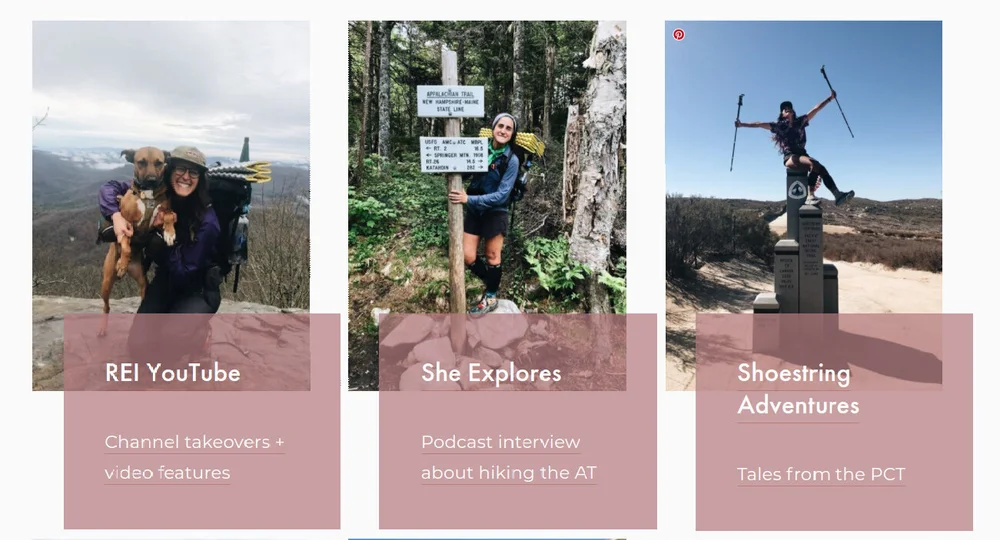Open photo of hiker atop PCT monument

coord(804,167)
